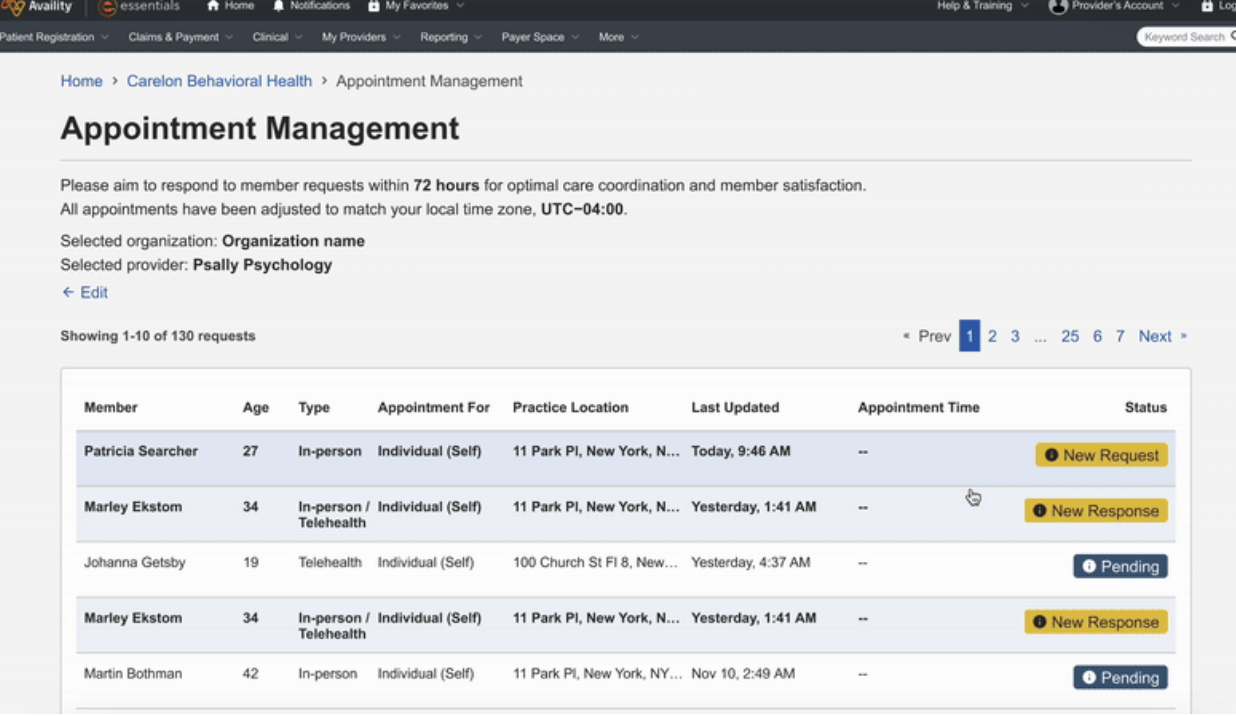
Task: Click the info icon in Martin Bothman's Pending badge
Action: point(1089,677)
